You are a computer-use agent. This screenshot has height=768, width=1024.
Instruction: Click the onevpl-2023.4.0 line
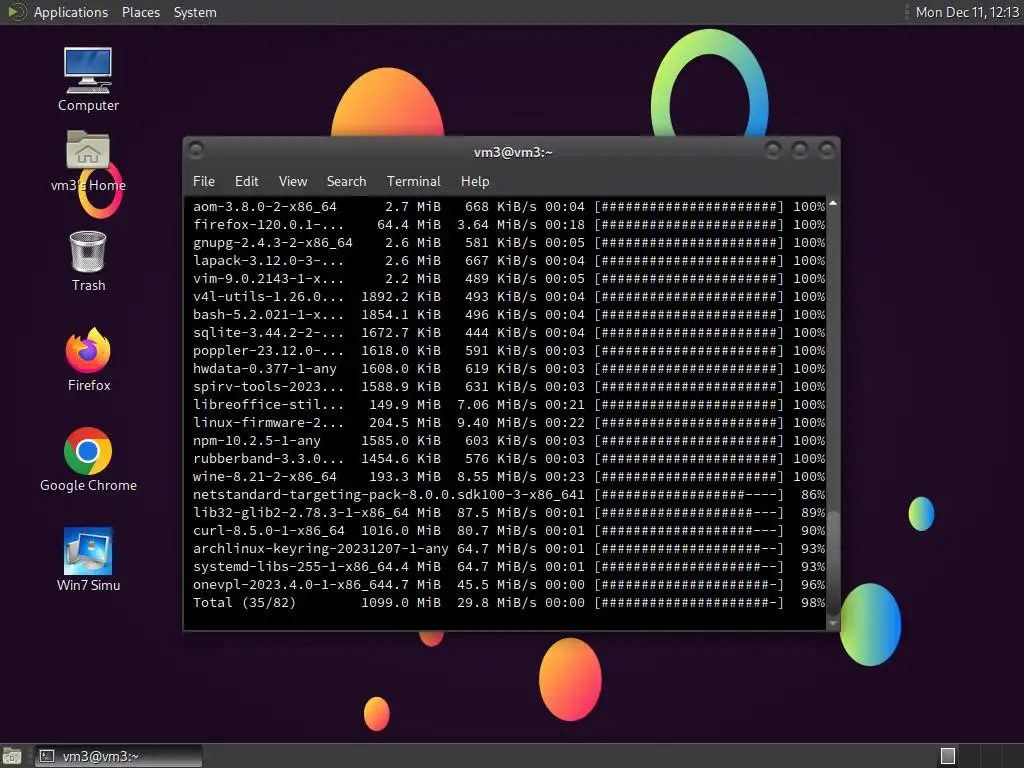pos(509,584)
